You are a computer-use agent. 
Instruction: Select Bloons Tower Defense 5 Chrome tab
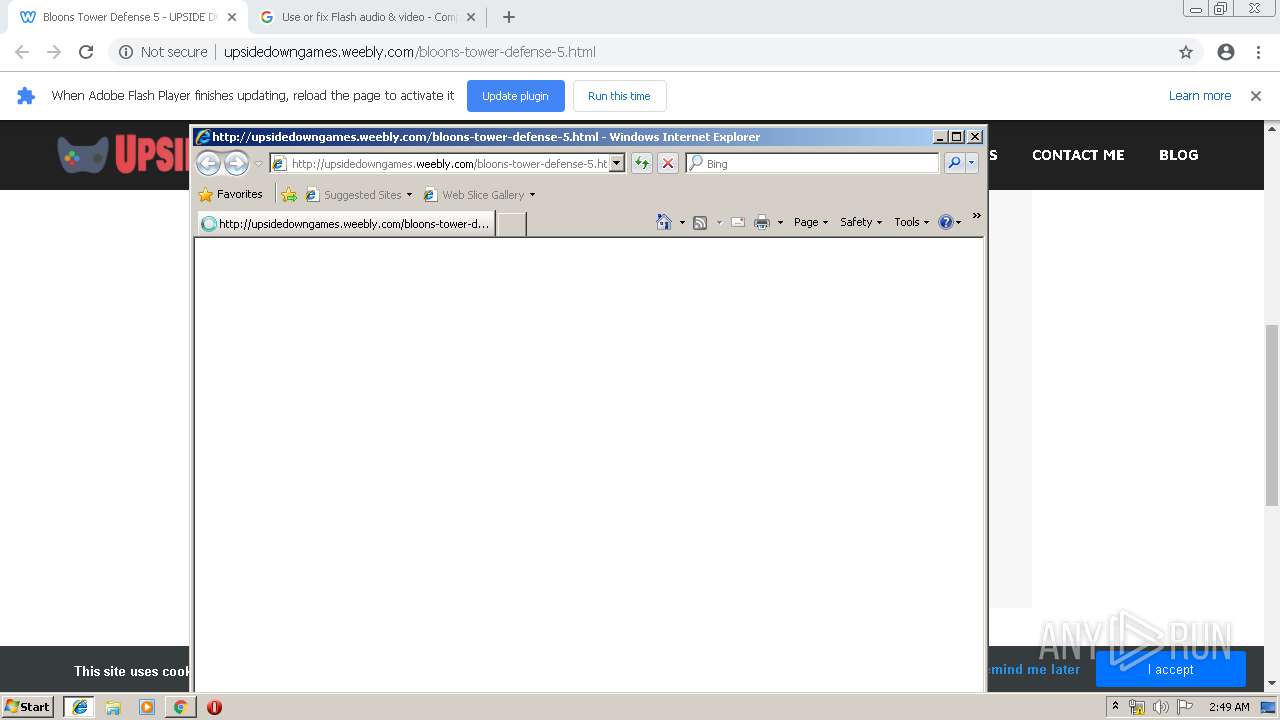[x=127, y=17]
